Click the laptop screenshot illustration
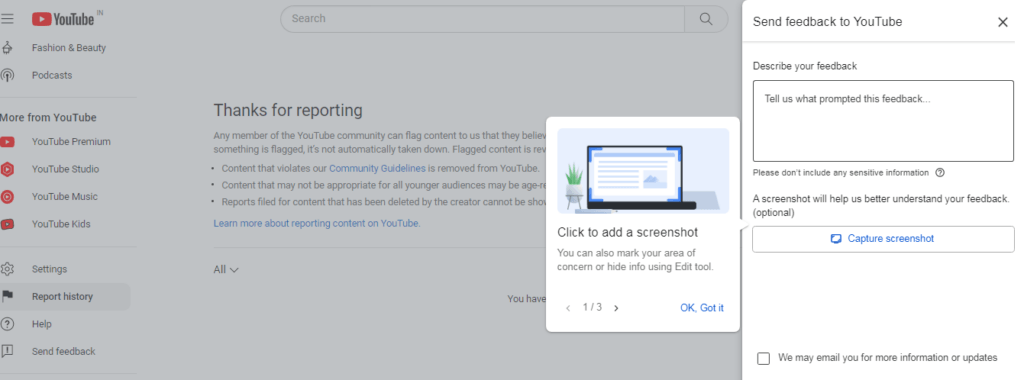The height and width of the screenshot is (380, 1024). pos(643,170)
